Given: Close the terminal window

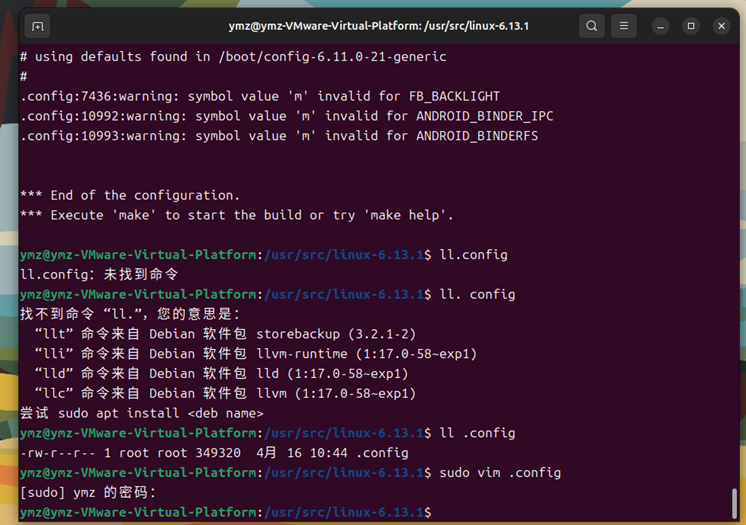Looking at the screenshot, I should click(x=721, y=26).
